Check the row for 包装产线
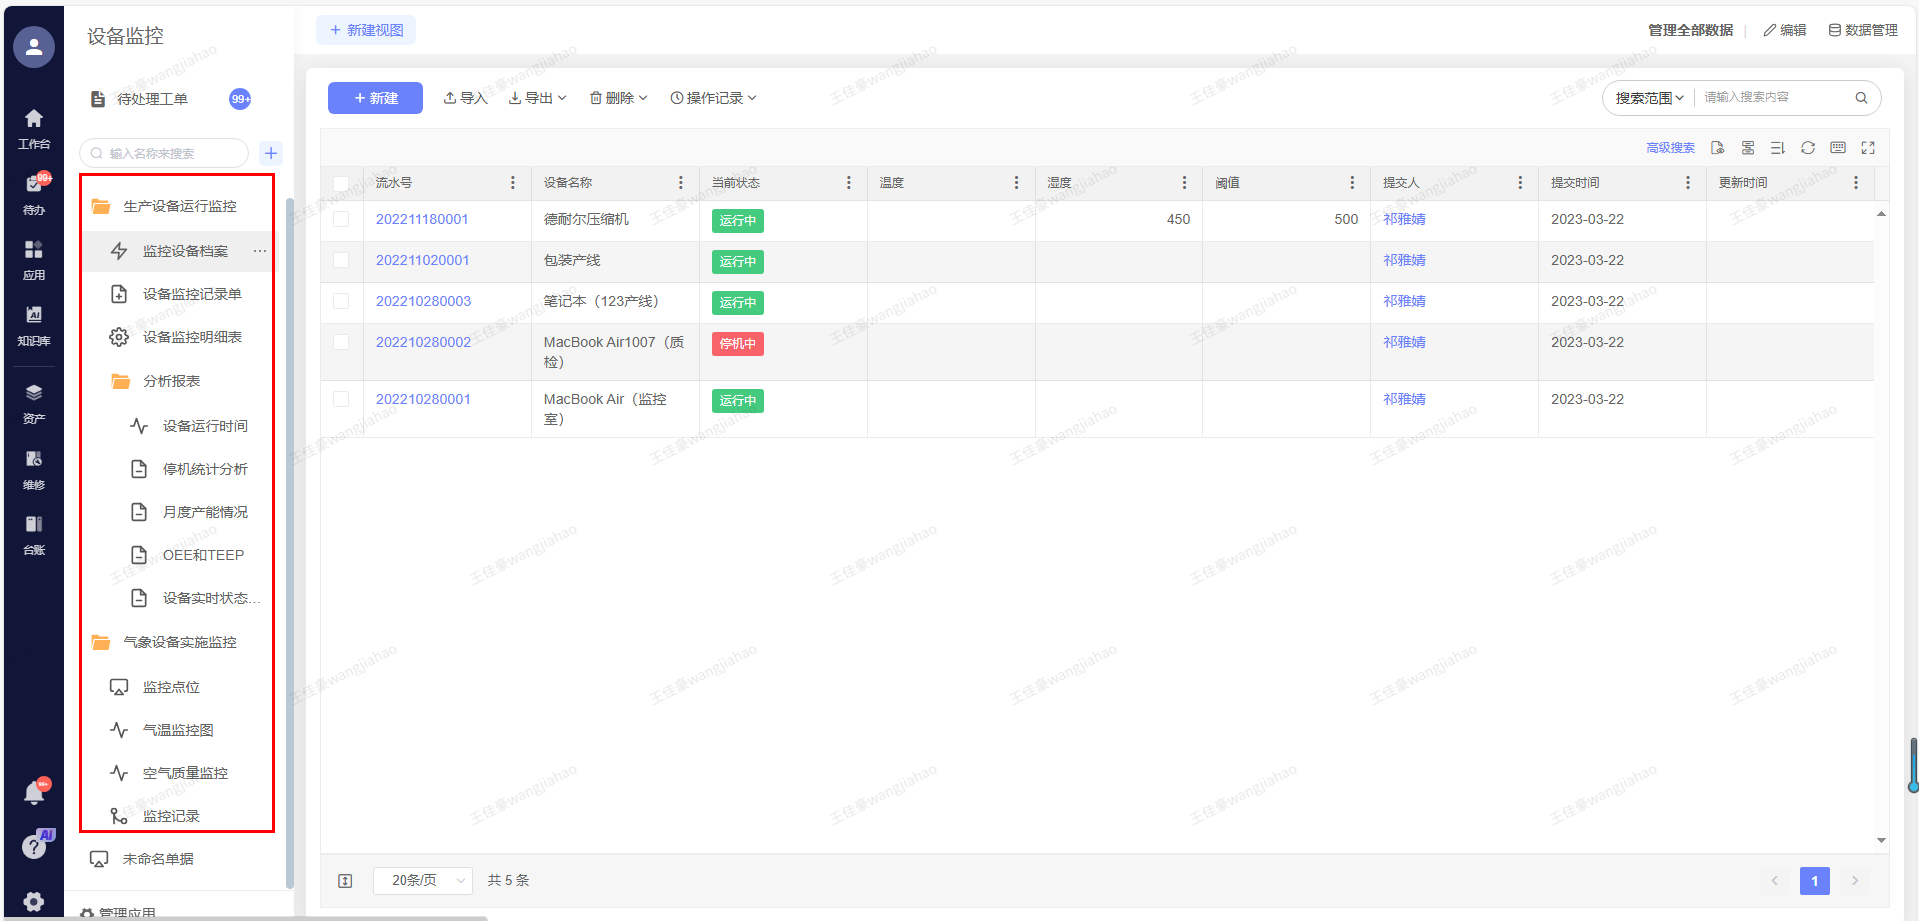 [341, 261]
